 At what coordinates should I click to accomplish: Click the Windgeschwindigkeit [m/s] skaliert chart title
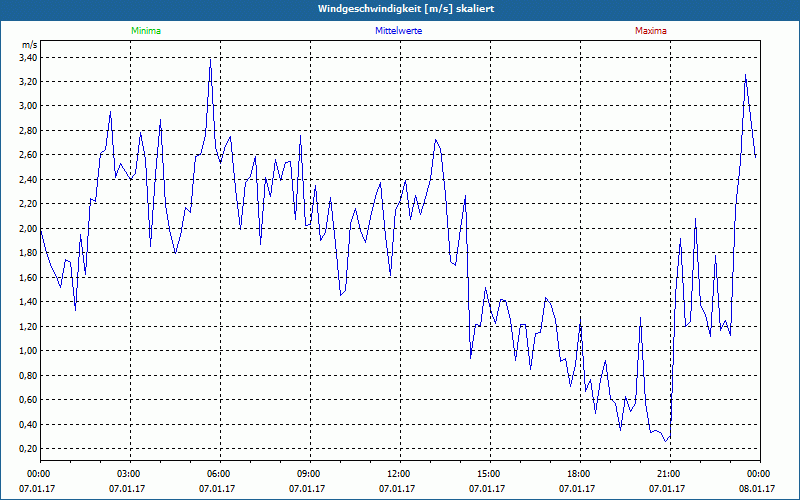pos(406,9)
